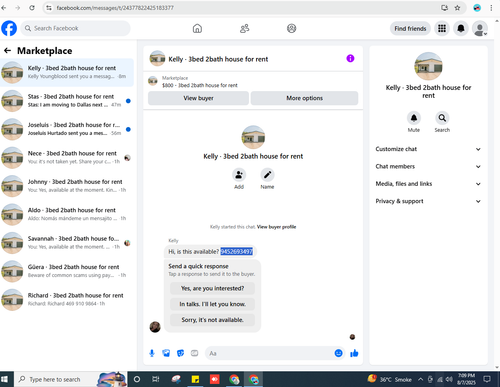The width and height of the screenshot is (500, 387).
Task: Click the browser address bar URL
Action: 115,8
